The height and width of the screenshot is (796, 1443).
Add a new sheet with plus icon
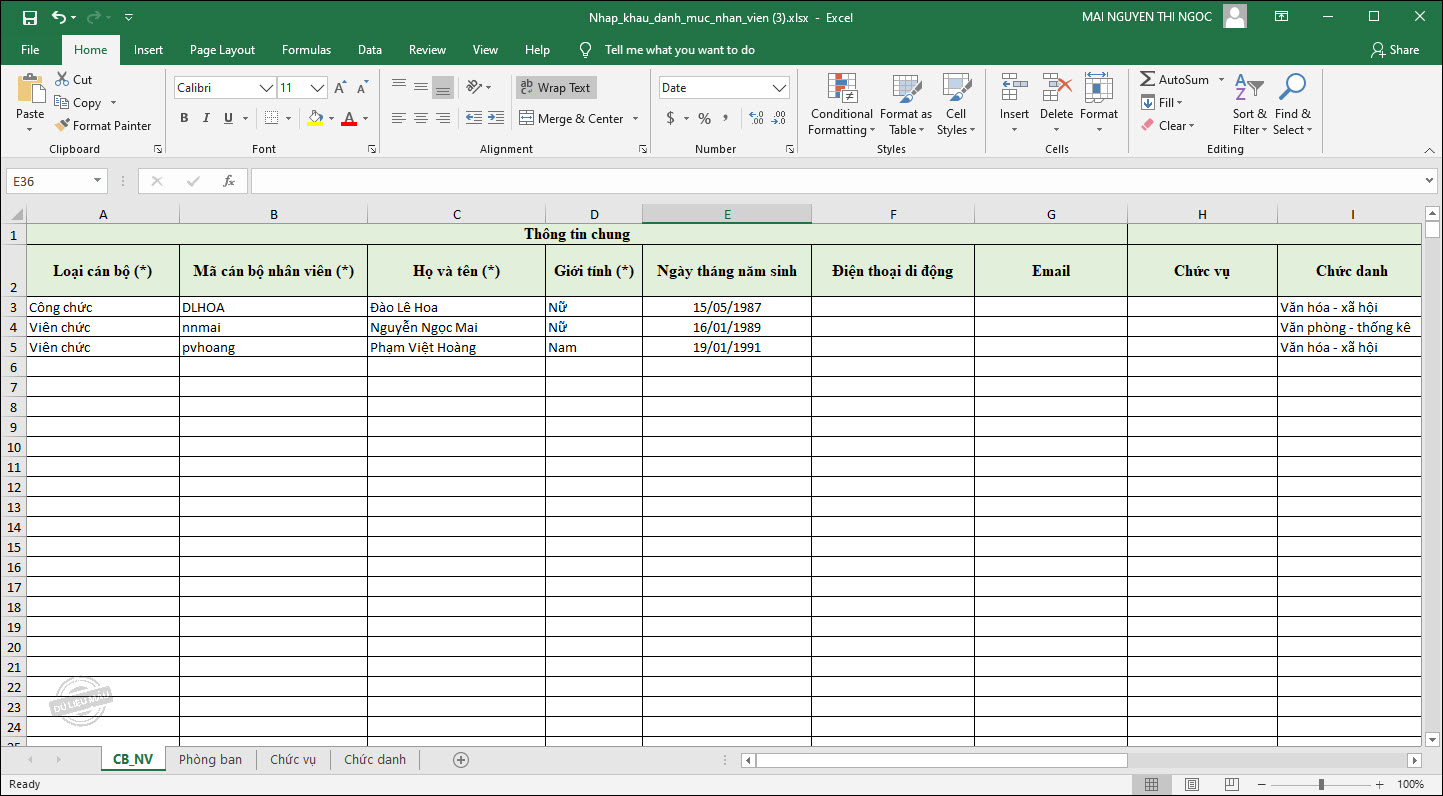[461, 760]
